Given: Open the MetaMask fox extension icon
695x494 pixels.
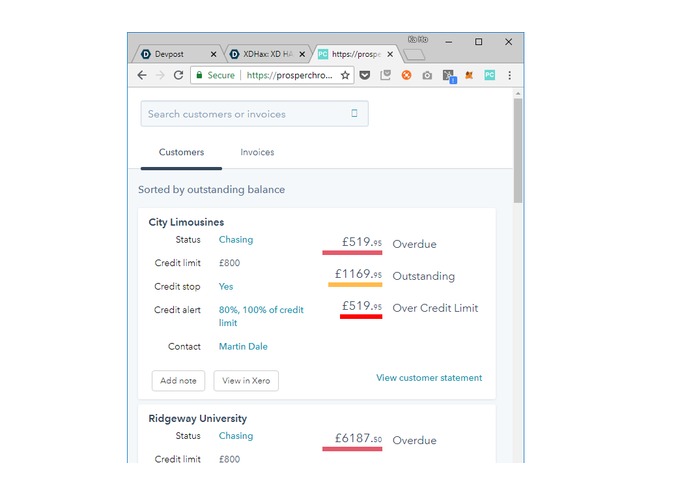Looking at the screenshot, I should pyautogui.click(x=469, y=75).
